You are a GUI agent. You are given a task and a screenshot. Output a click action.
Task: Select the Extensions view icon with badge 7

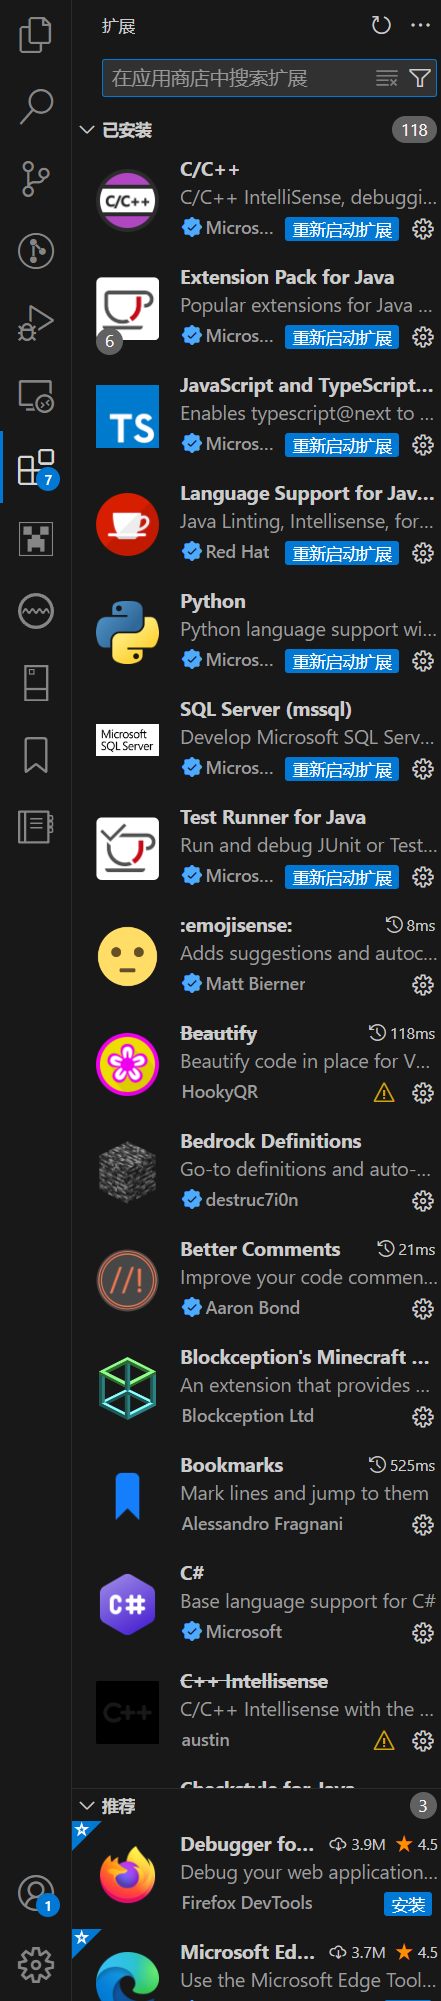(36, 468)
